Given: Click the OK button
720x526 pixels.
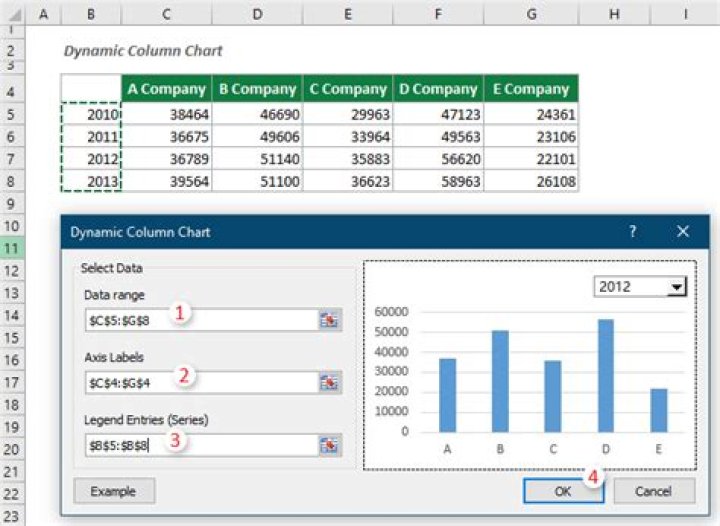Looking at the screenshot, I should pos(563,491).
